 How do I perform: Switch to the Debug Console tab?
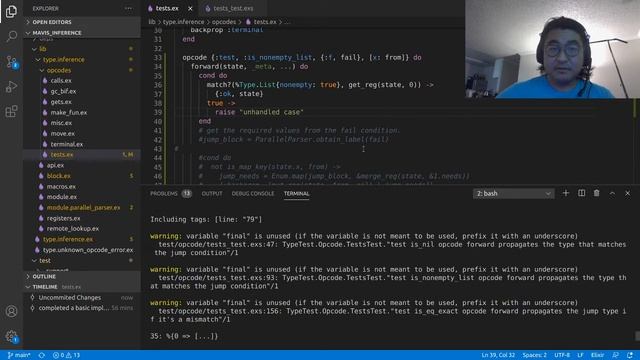pyautogui.click(x=253, y=193)
